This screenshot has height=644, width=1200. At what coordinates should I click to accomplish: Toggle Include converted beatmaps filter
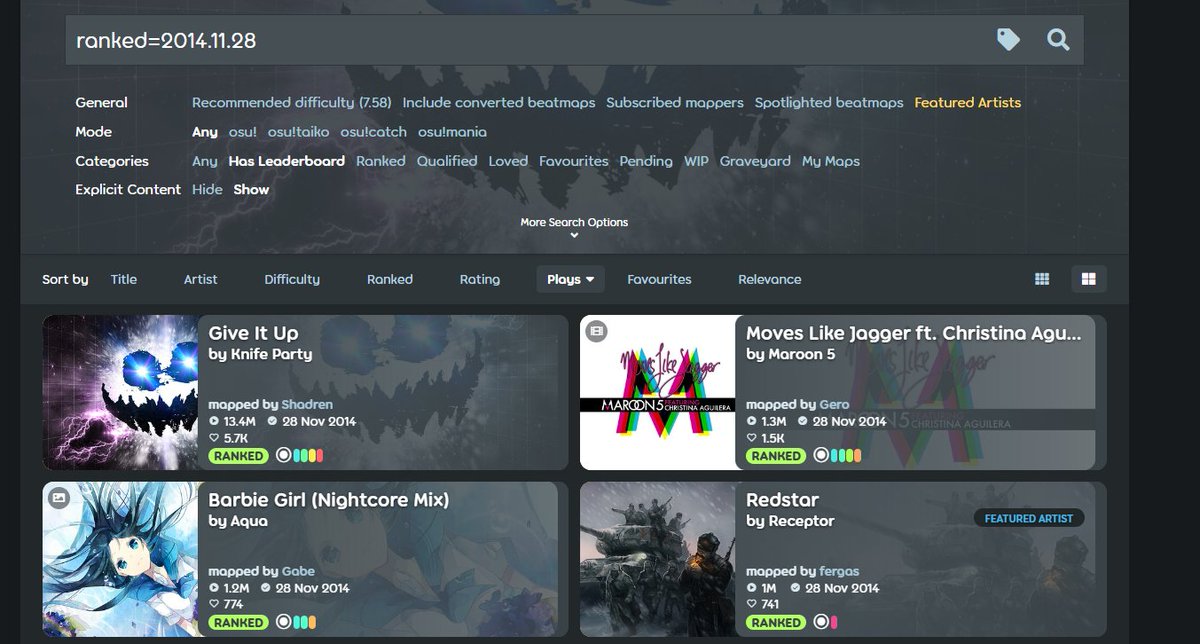coord(499,103)
